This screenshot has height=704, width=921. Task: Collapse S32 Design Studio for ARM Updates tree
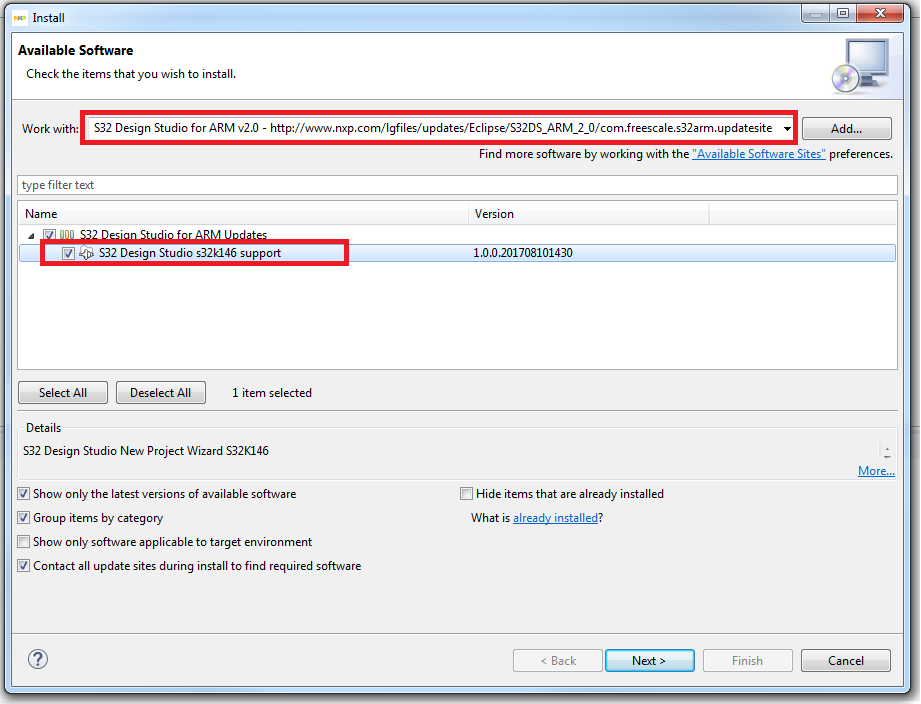pyautogui.click(x=31, y=235)
